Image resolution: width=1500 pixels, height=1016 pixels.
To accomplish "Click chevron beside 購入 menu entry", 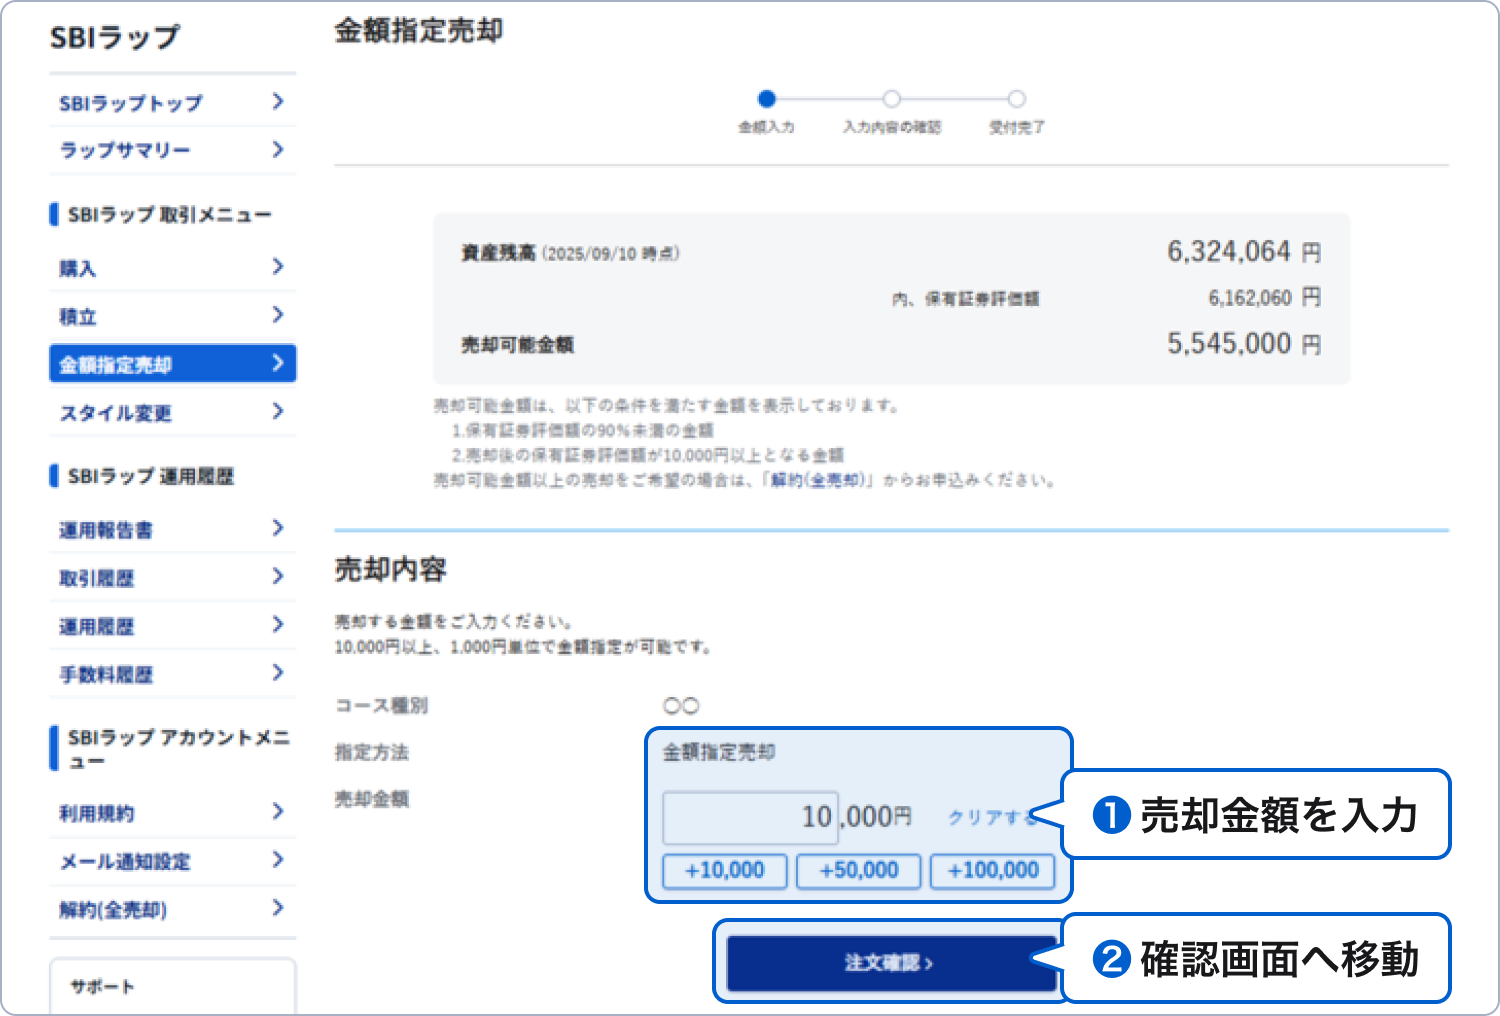I will [277, 267].
